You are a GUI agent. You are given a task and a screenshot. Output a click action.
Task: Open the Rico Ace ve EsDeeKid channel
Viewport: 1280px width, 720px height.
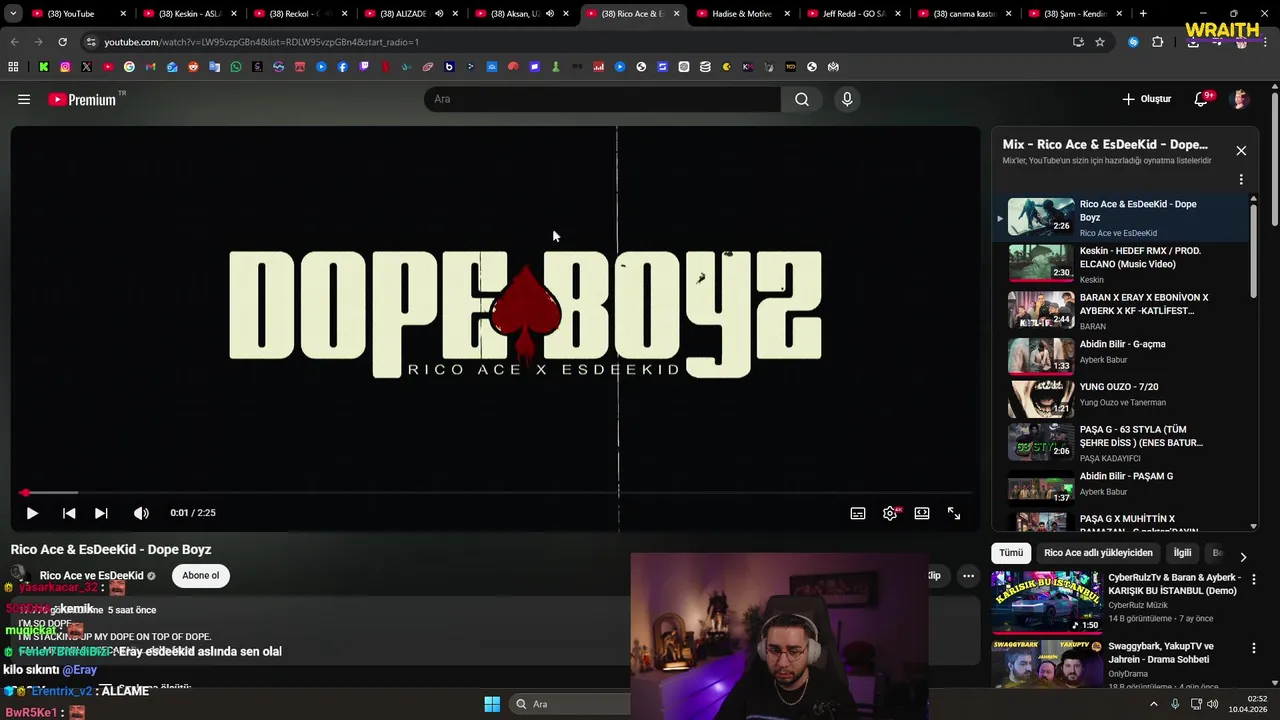pos(92,576)
